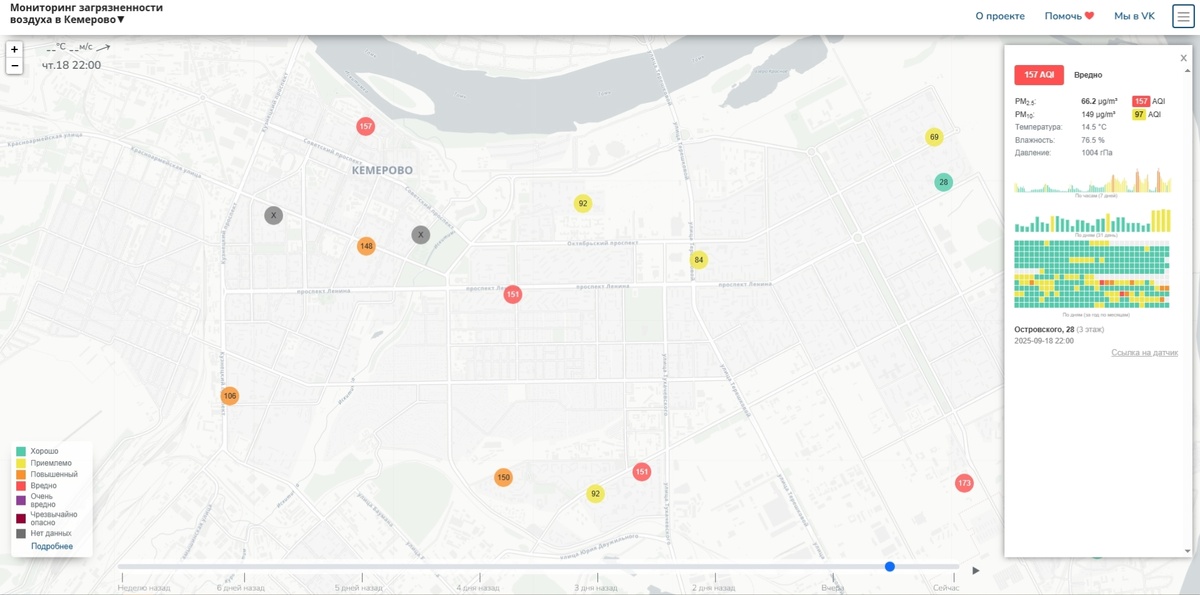Screen dimensions: 1200x595
Task: Select the orange 106 sensor marker
Action: (230, 396)
